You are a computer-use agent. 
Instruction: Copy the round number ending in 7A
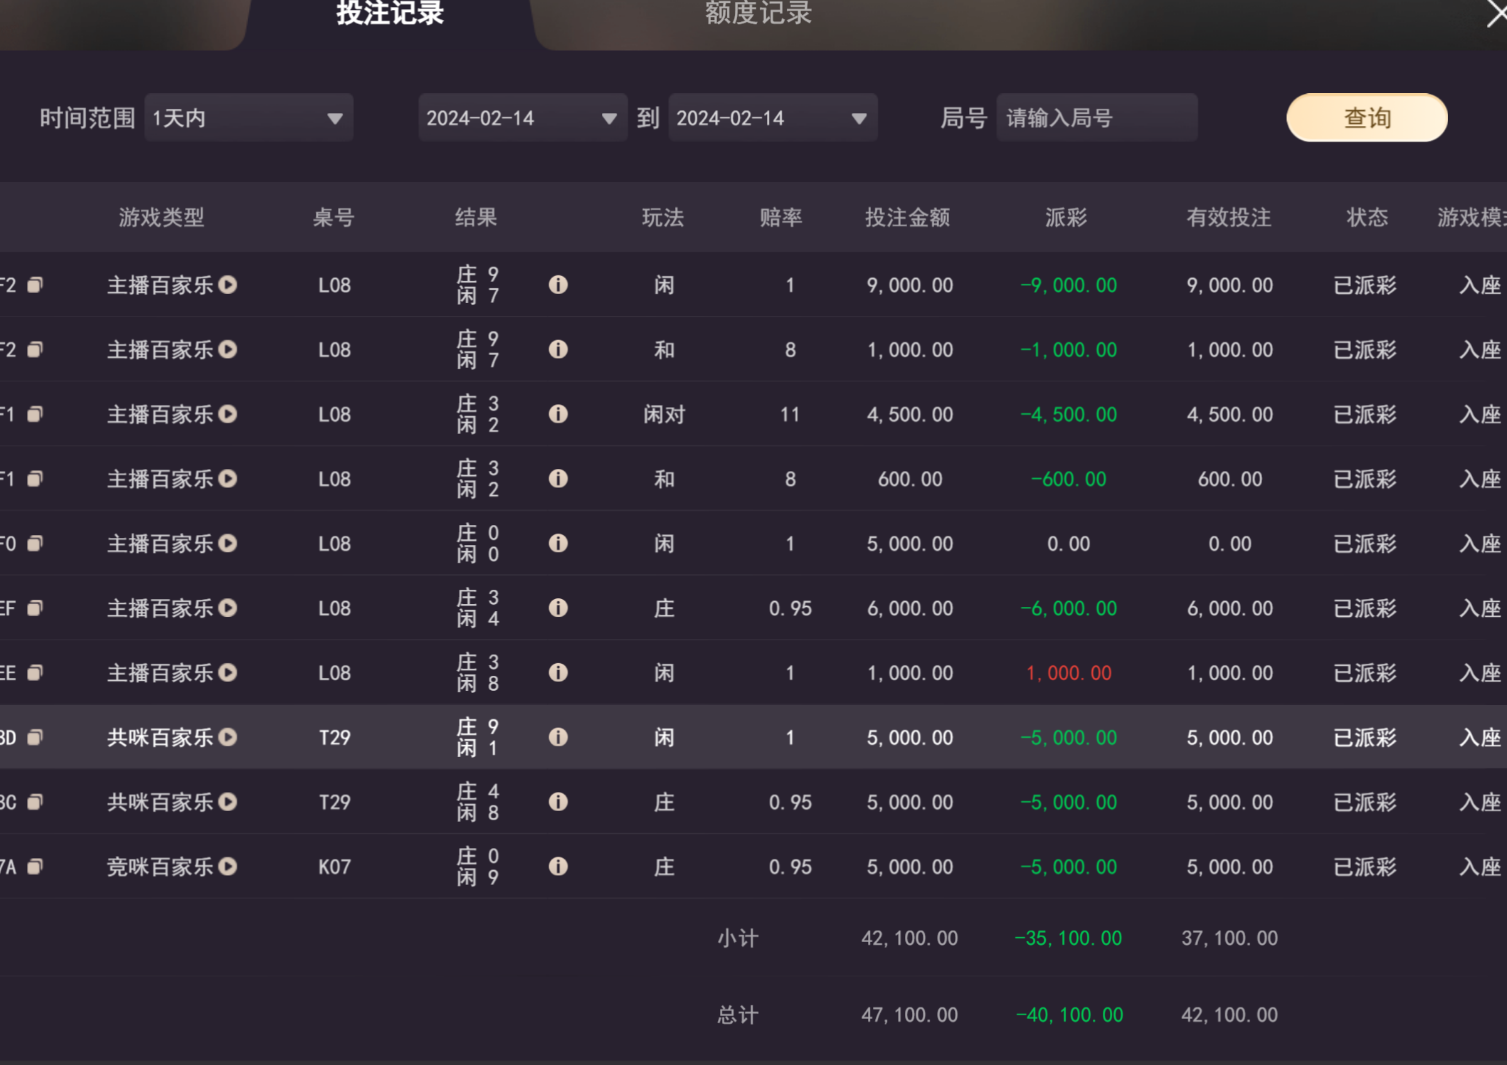35,867
